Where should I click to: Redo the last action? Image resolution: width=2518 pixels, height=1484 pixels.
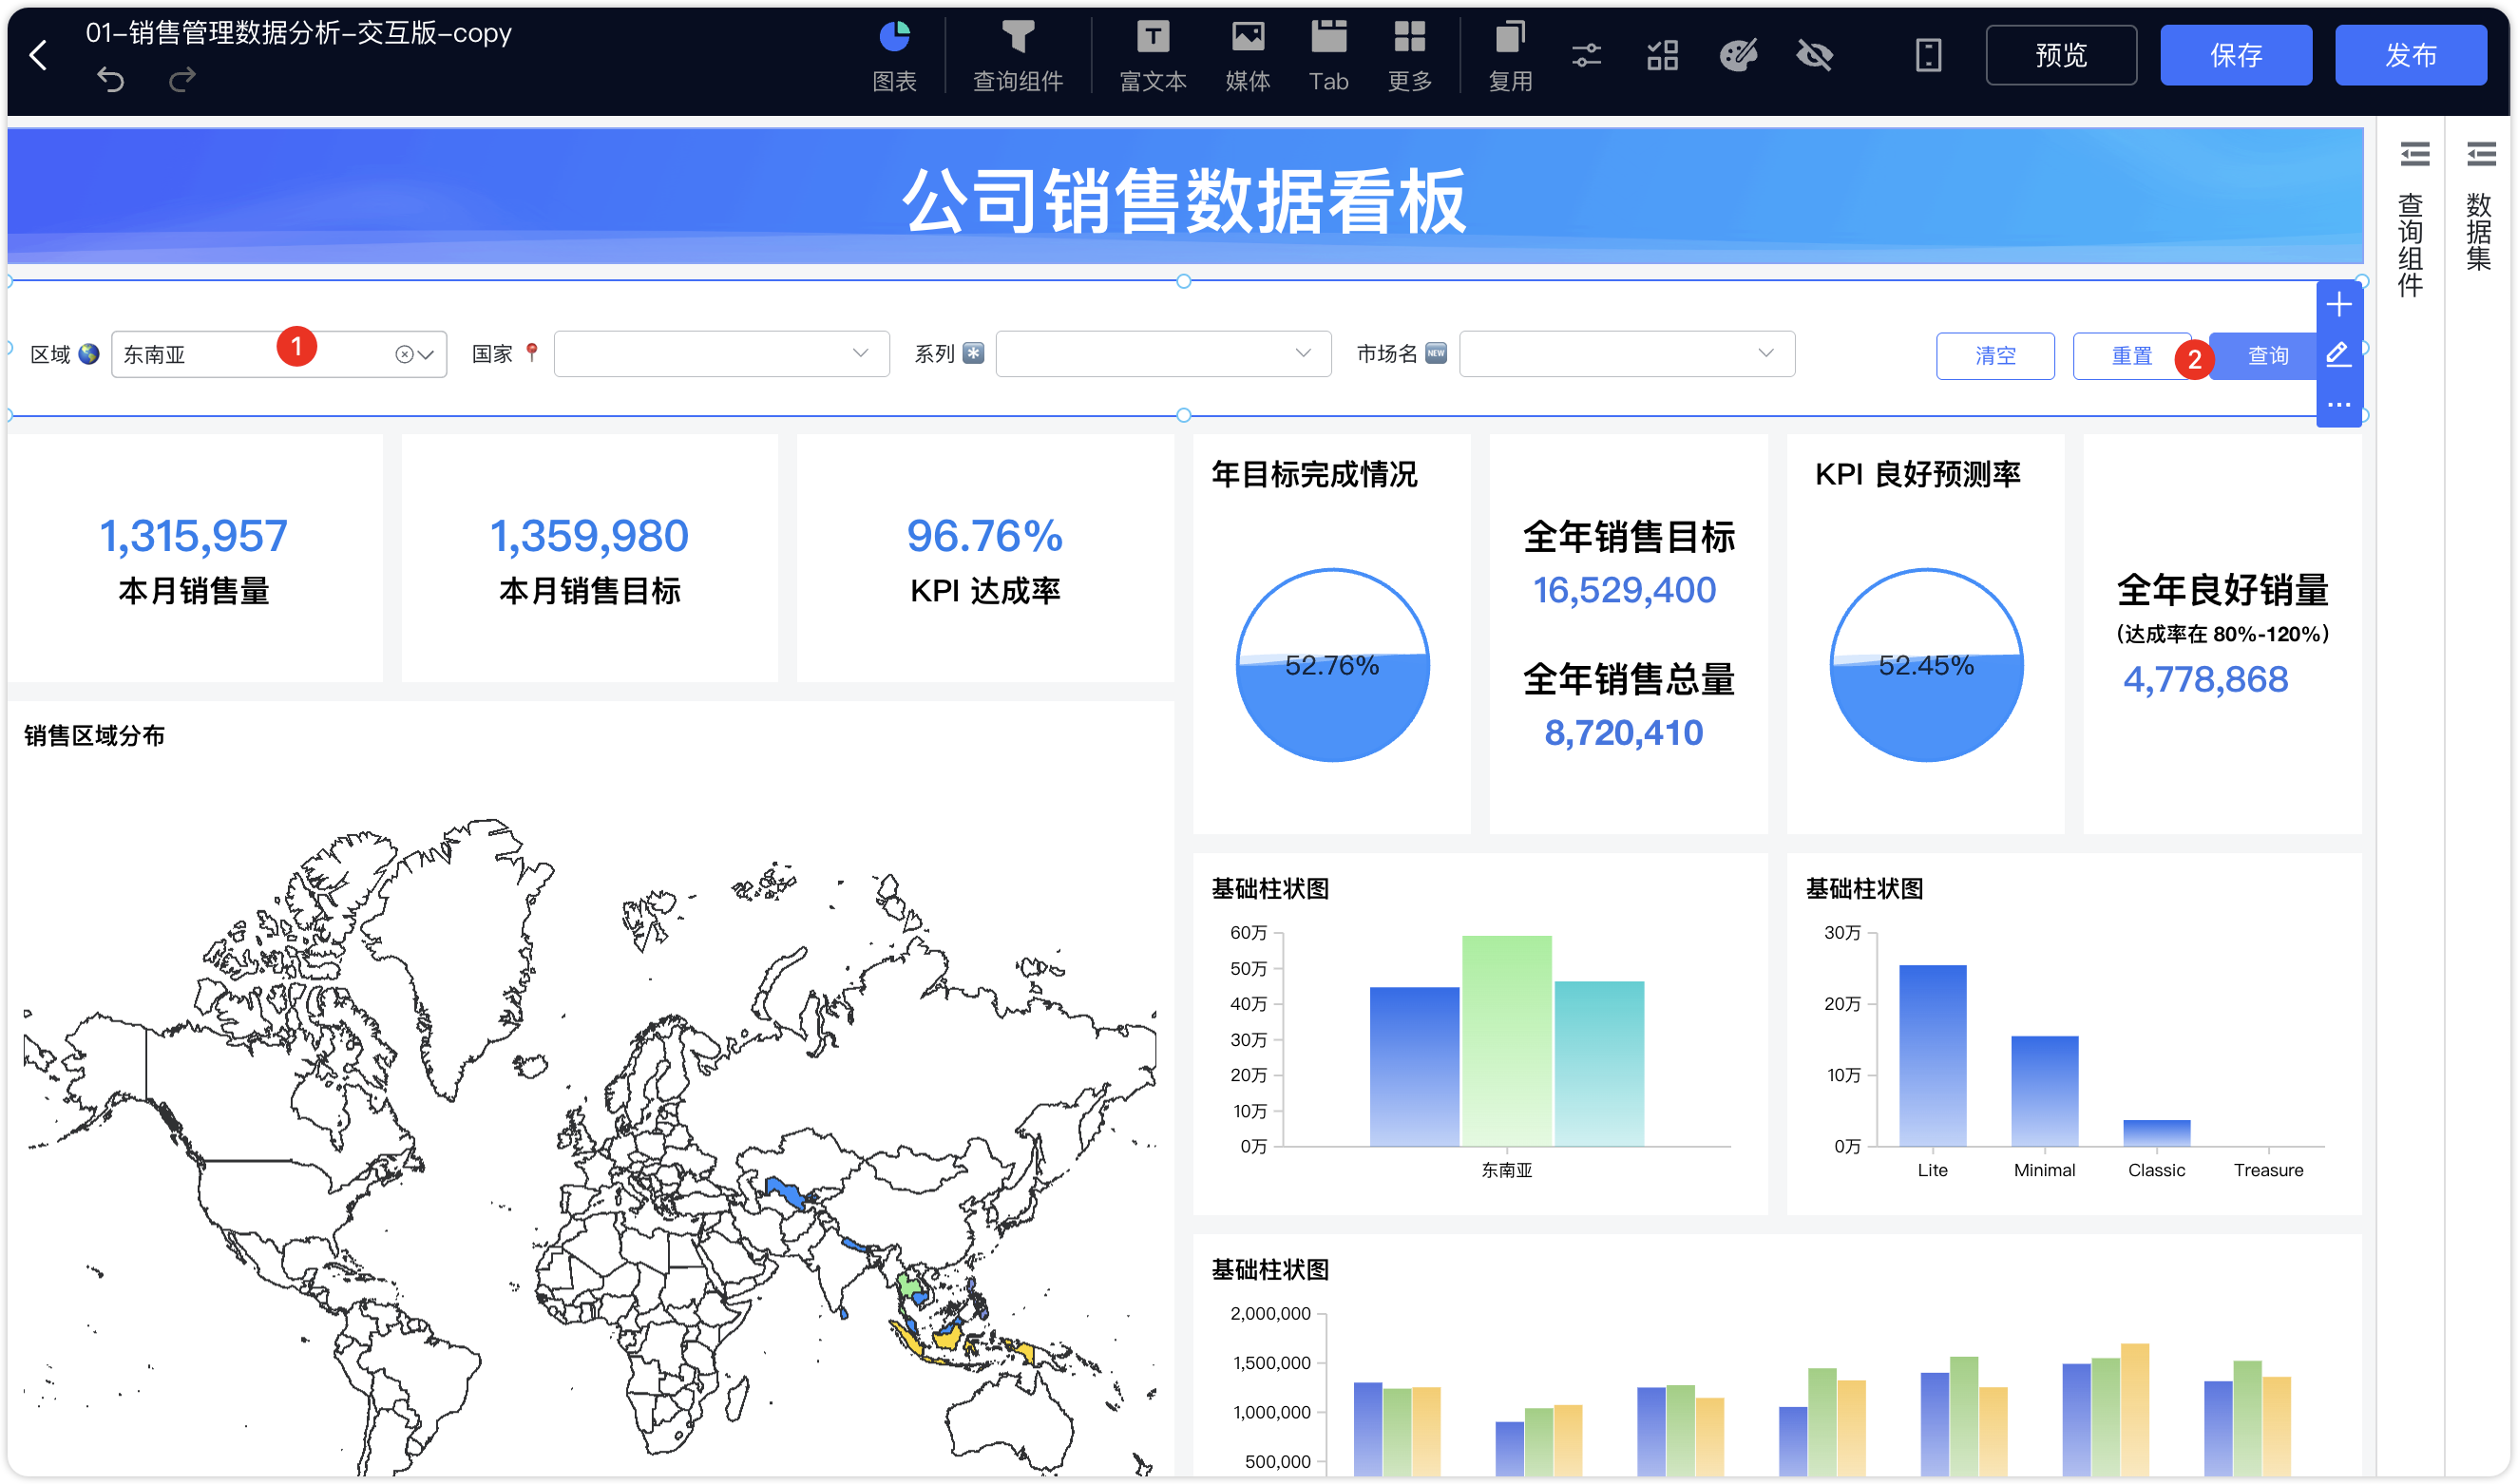(x=182, y=79)
